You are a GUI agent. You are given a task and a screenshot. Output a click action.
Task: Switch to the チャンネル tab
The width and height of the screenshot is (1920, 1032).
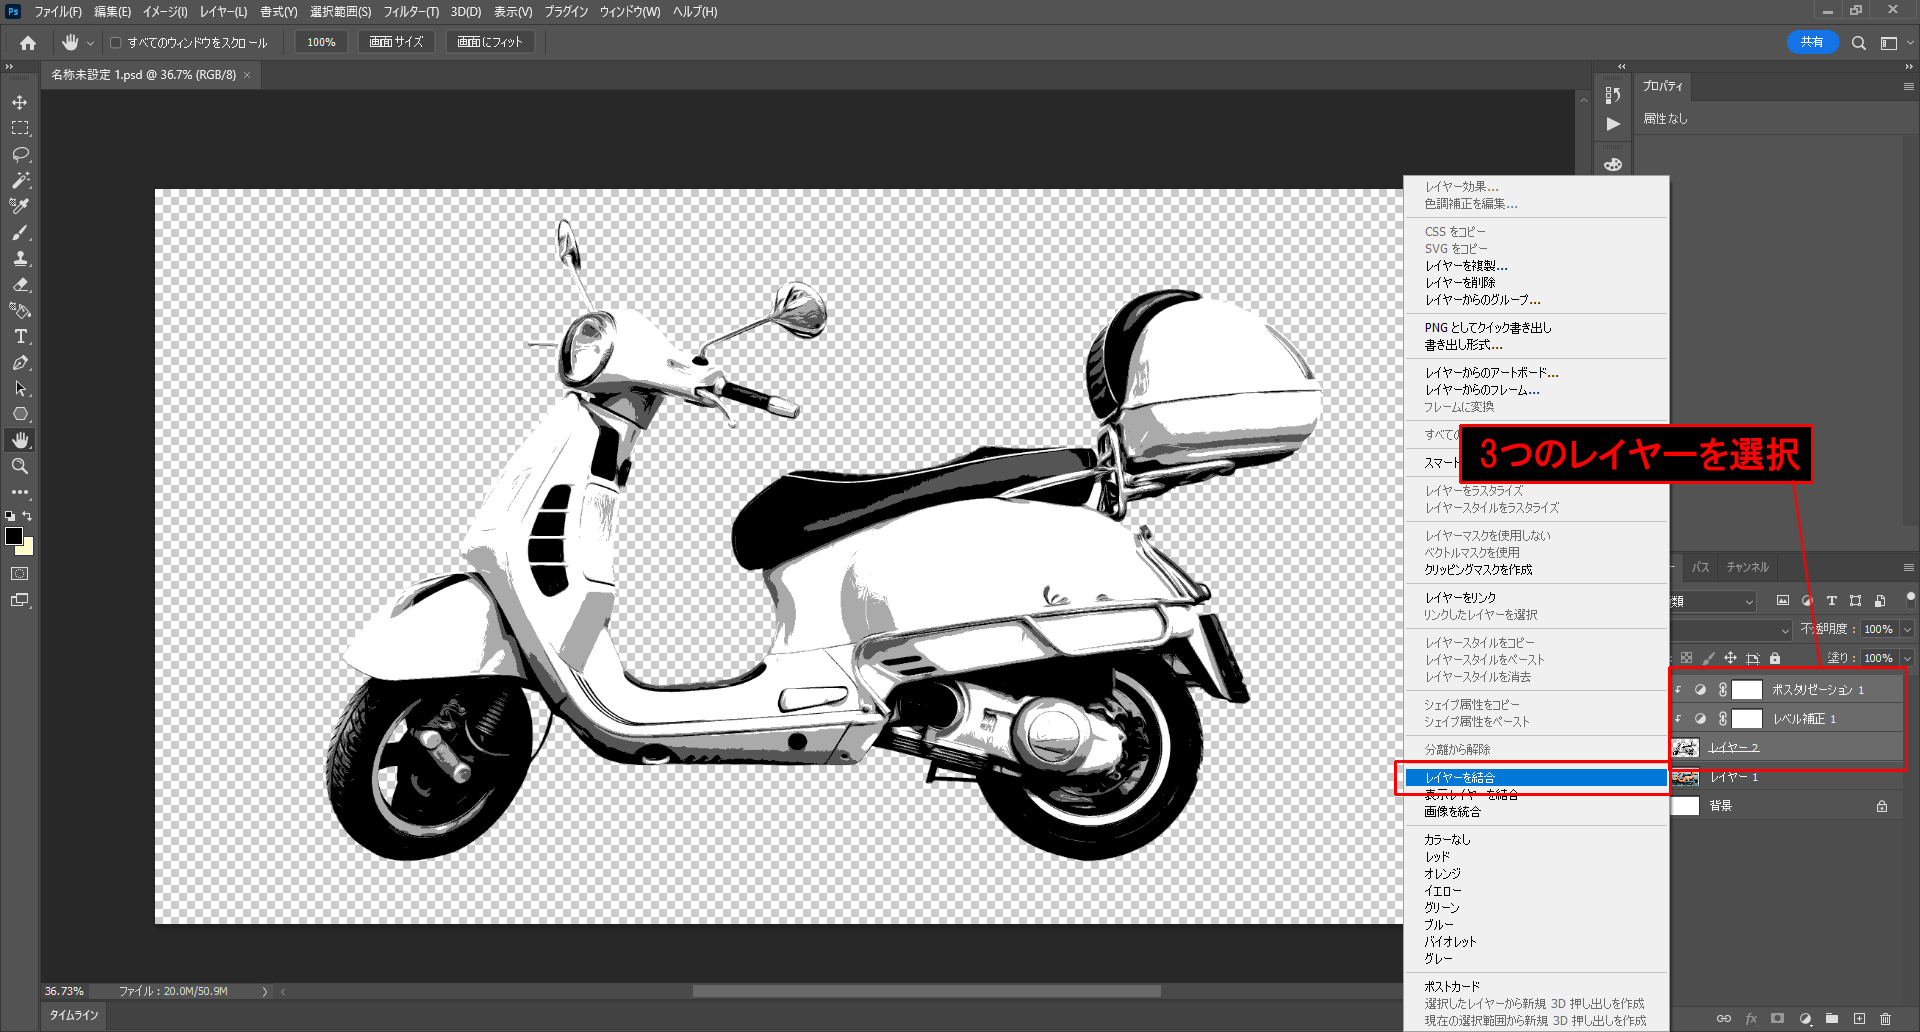(x=1747, y=567)
